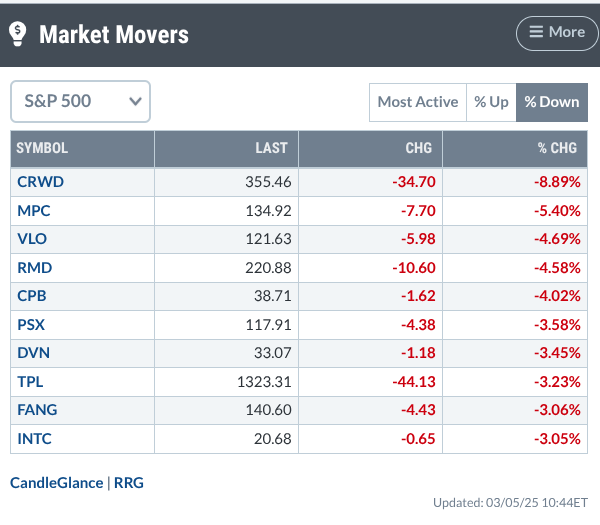This screenshot has height=525, width=600.
Task: Open the VLO symbol link
Action: pos(32,239)
